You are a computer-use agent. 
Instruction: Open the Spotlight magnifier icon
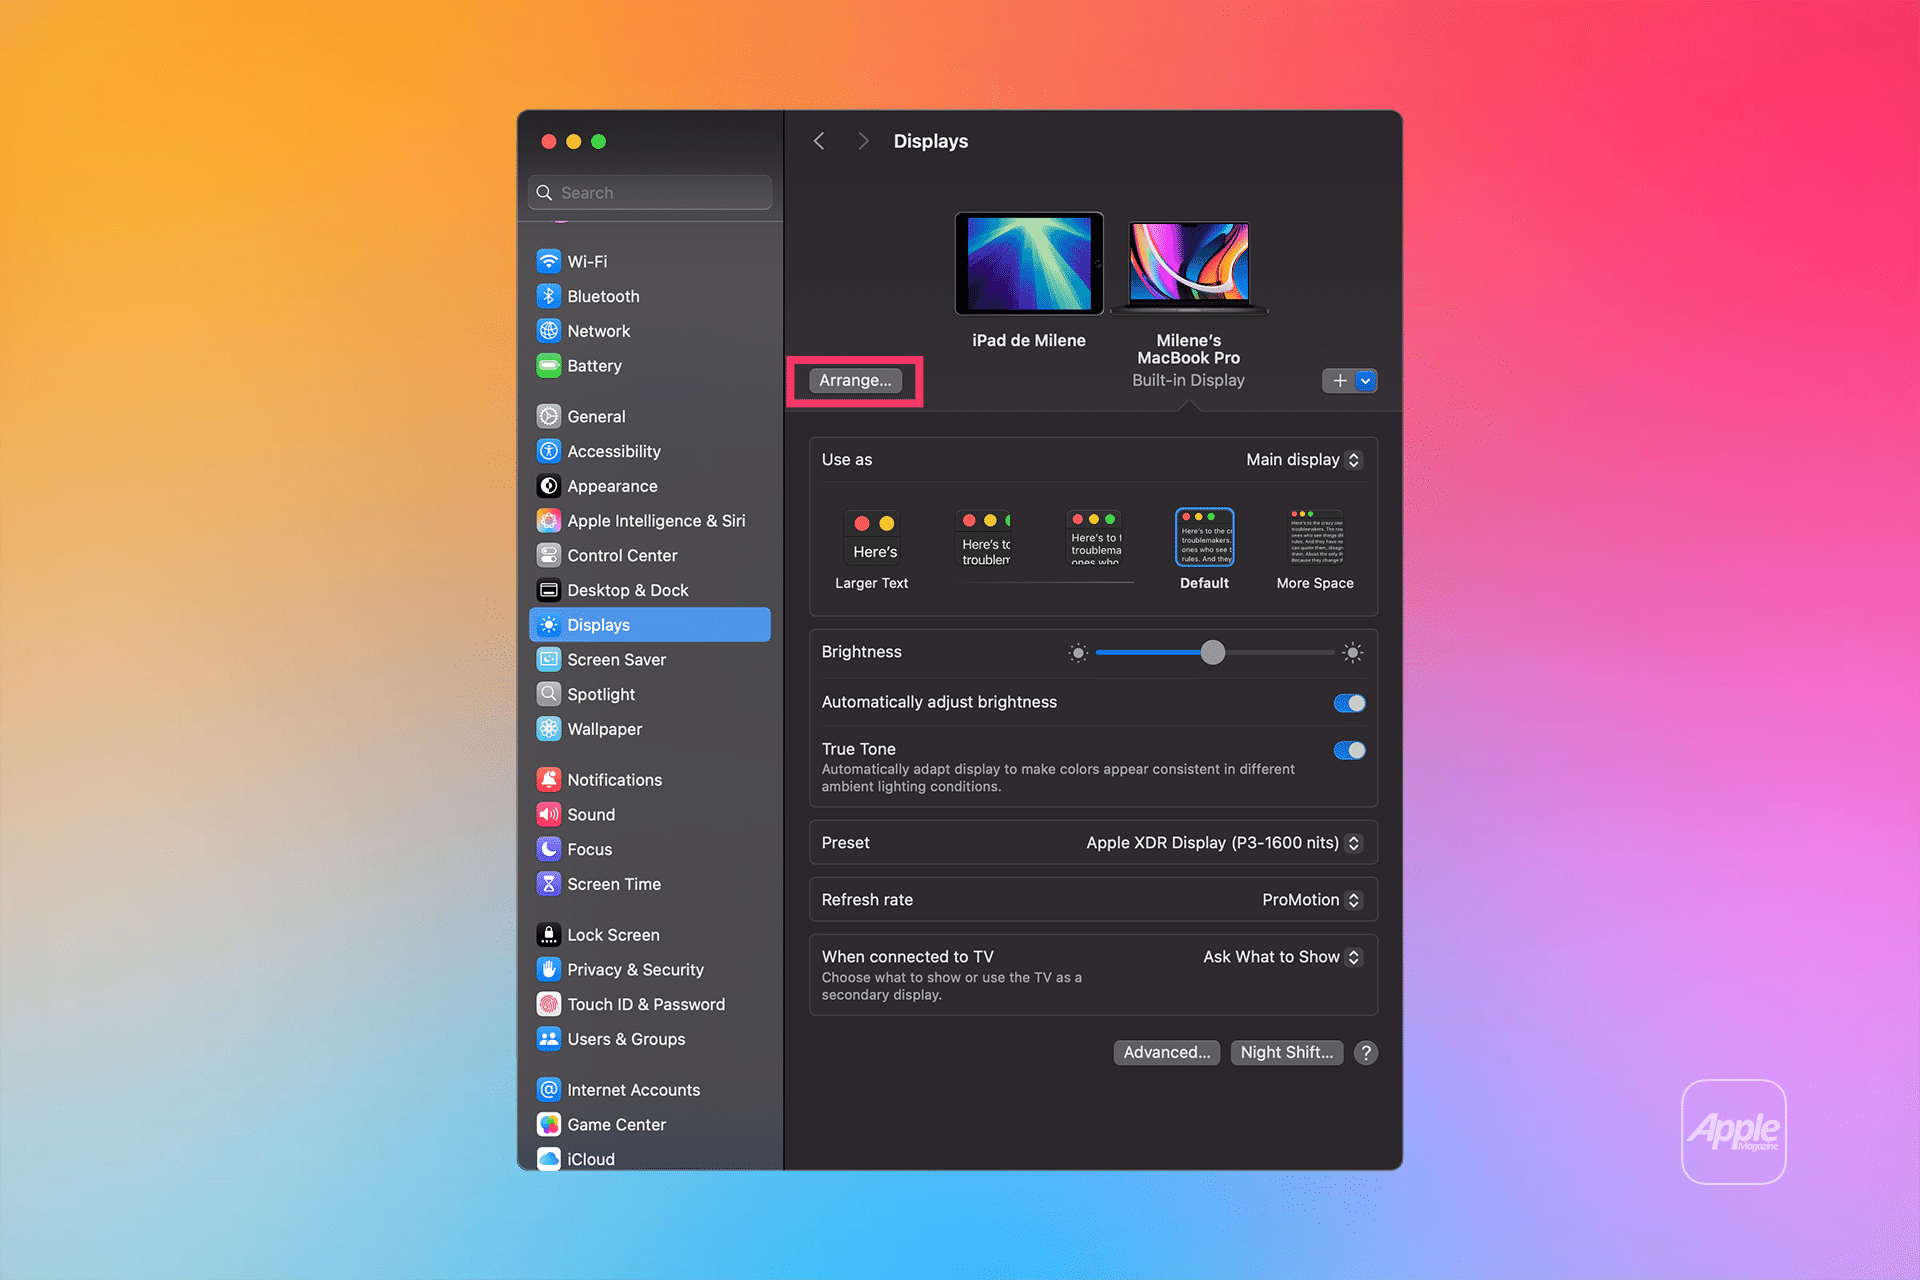pyautogui.click(x=548, y=694)
